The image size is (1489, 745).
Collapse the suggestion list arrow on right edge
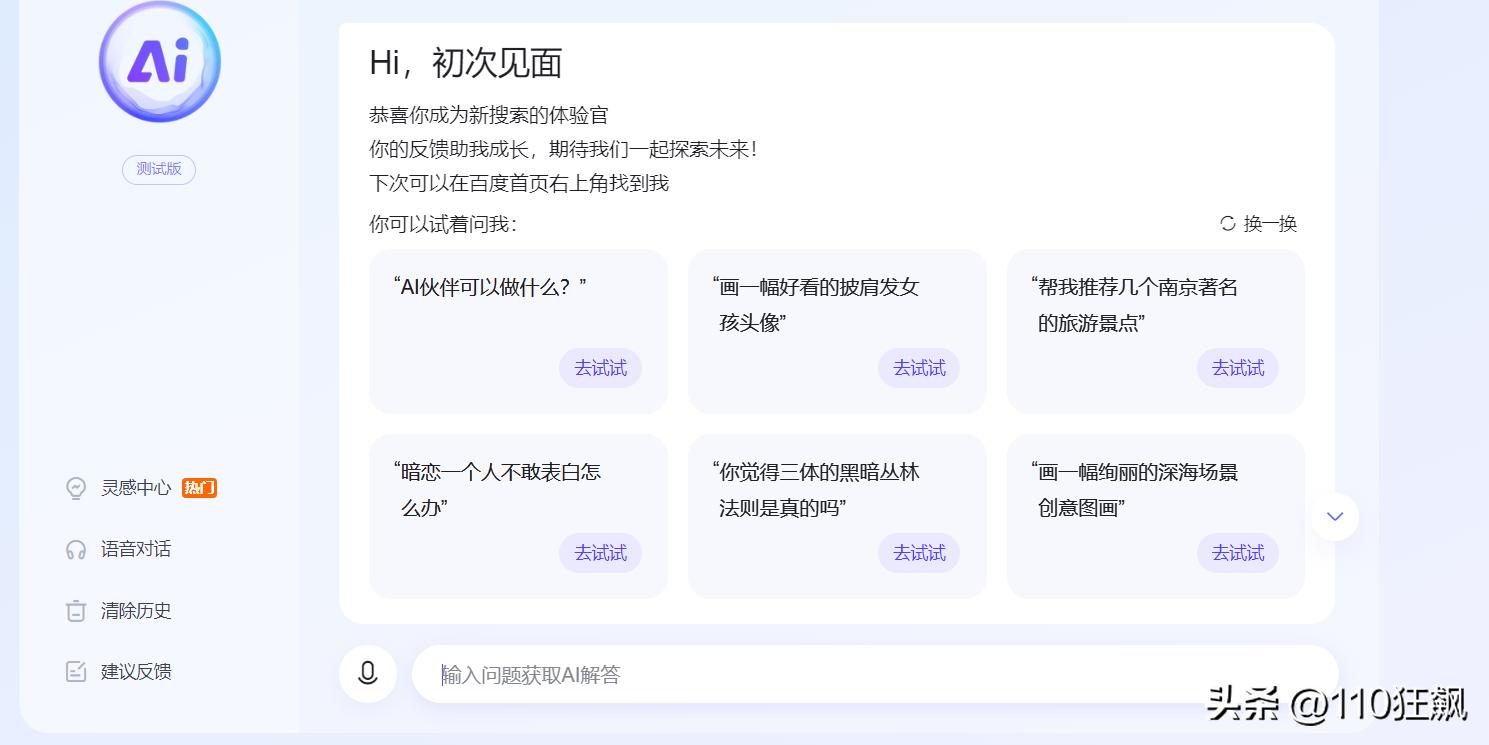[1333, 516]
